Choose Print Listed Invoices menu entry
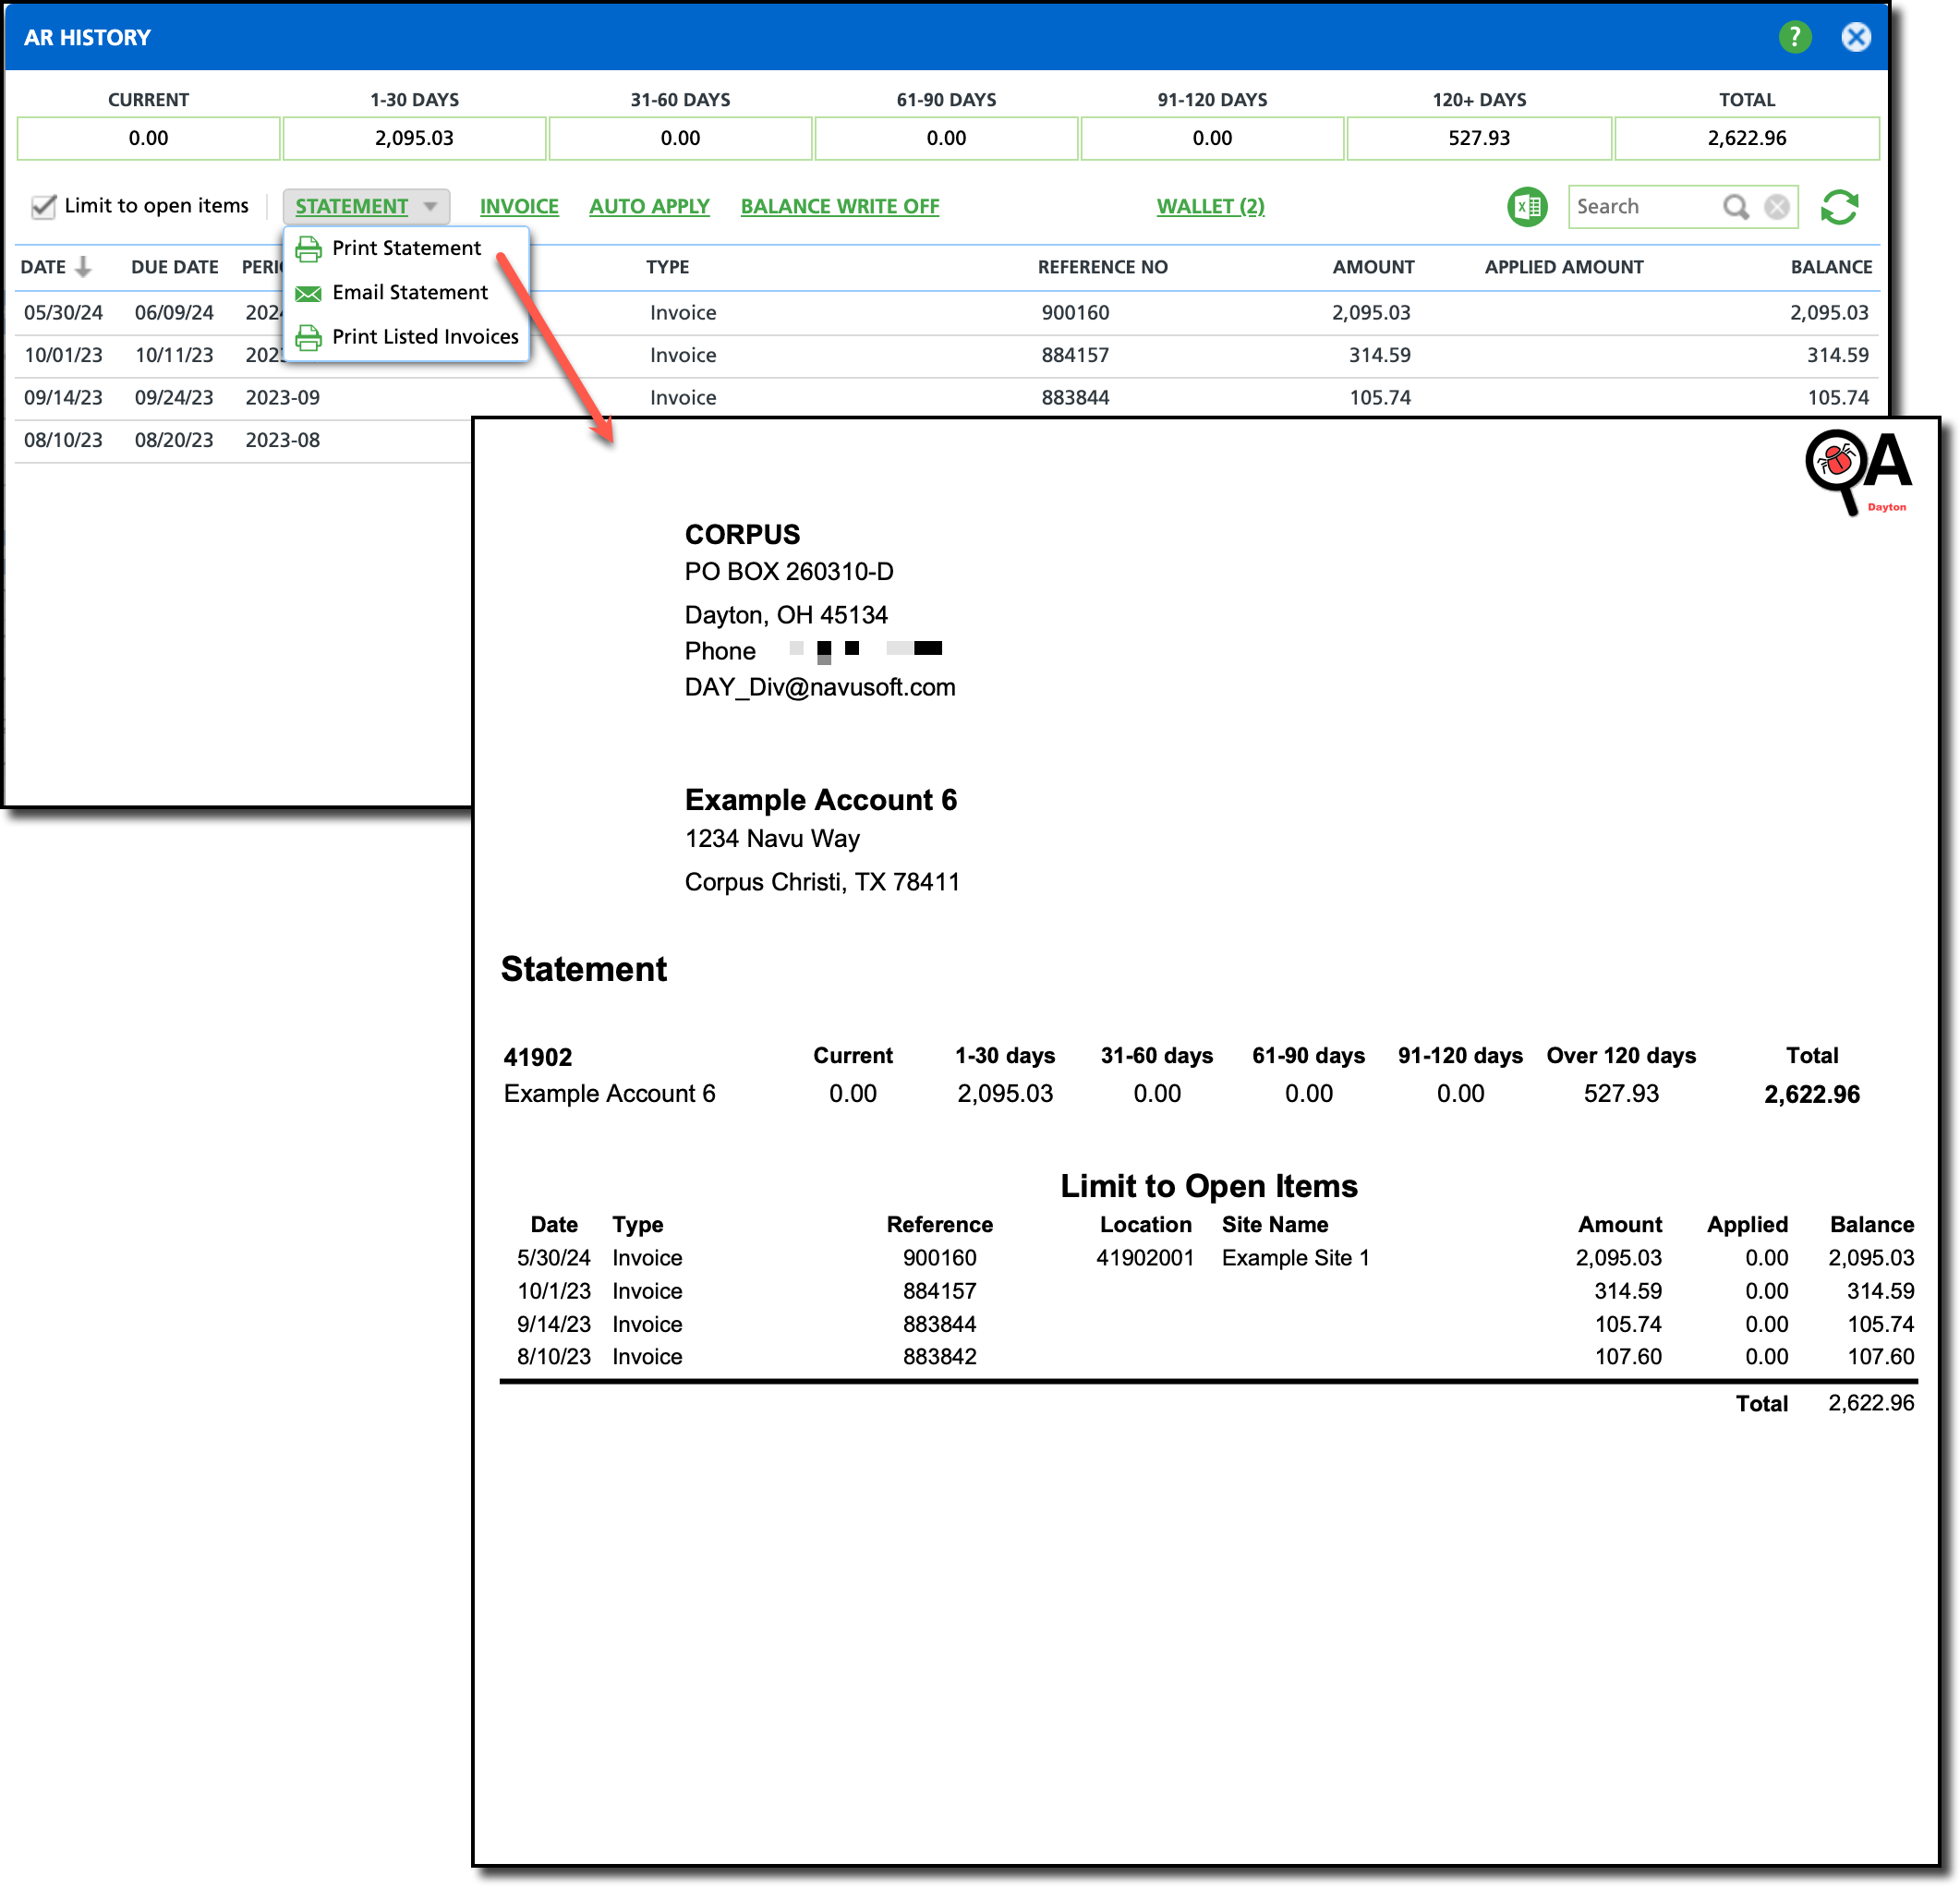Viewport: 1960px width, 1888px height. (x=425, y=337)
